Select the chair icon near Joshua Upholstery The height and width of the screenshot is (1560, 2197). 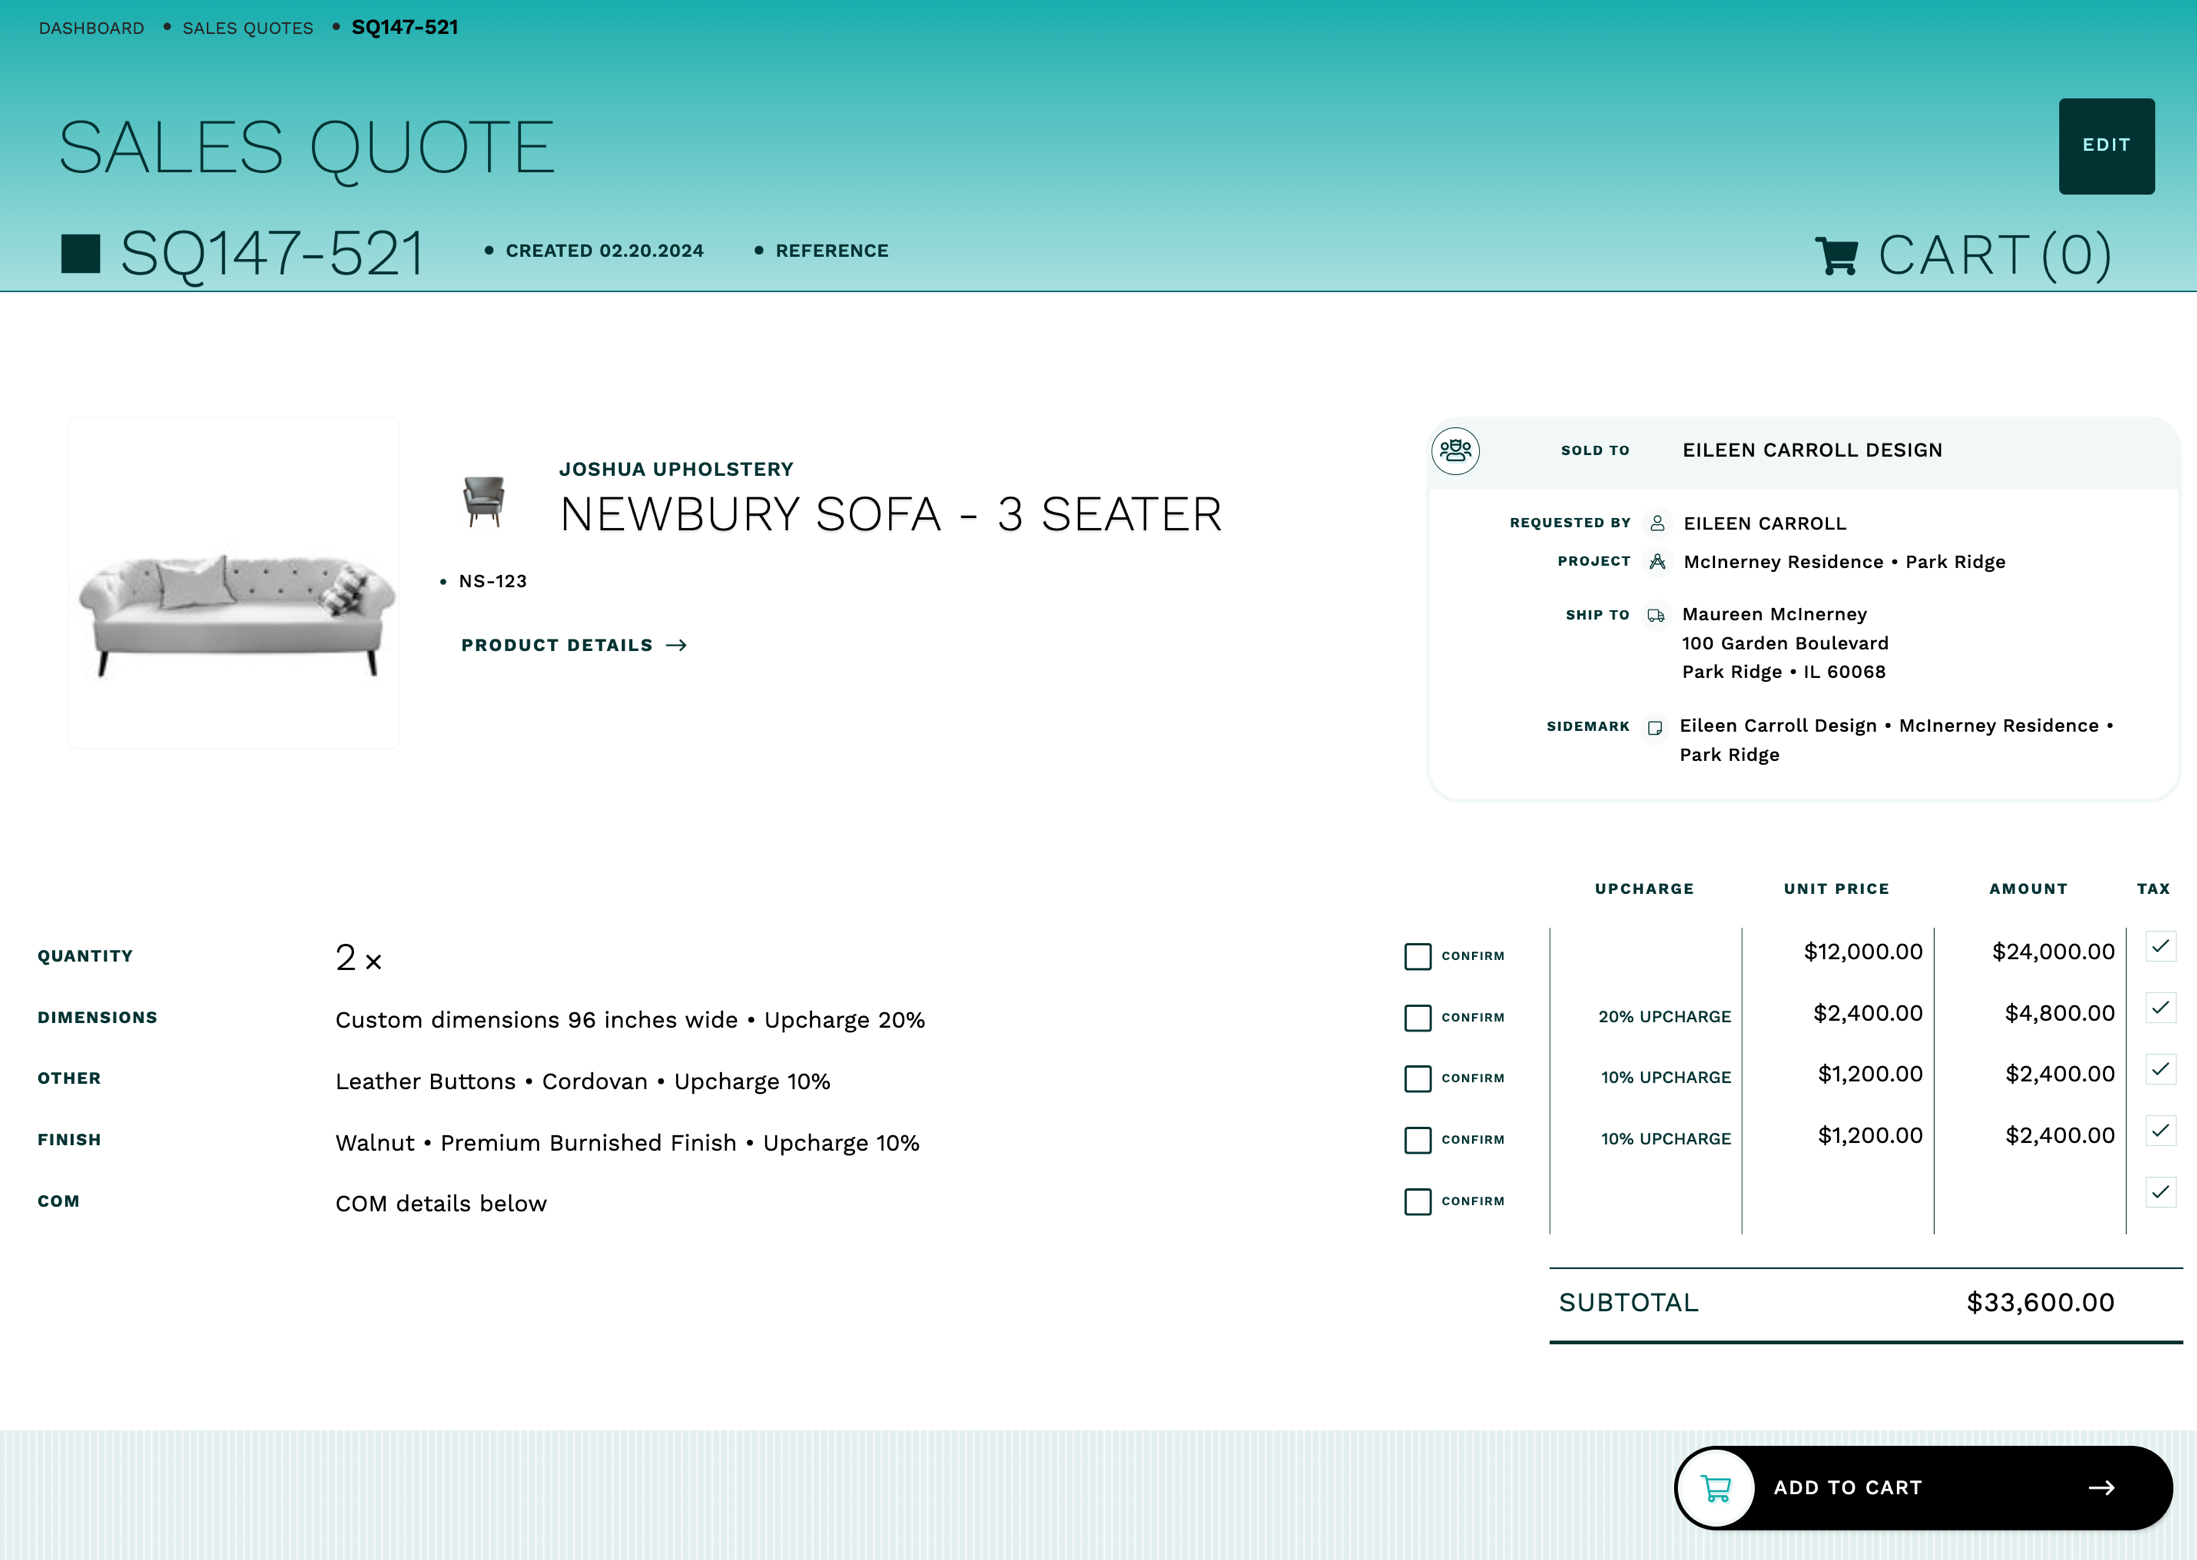click(486, 501)
